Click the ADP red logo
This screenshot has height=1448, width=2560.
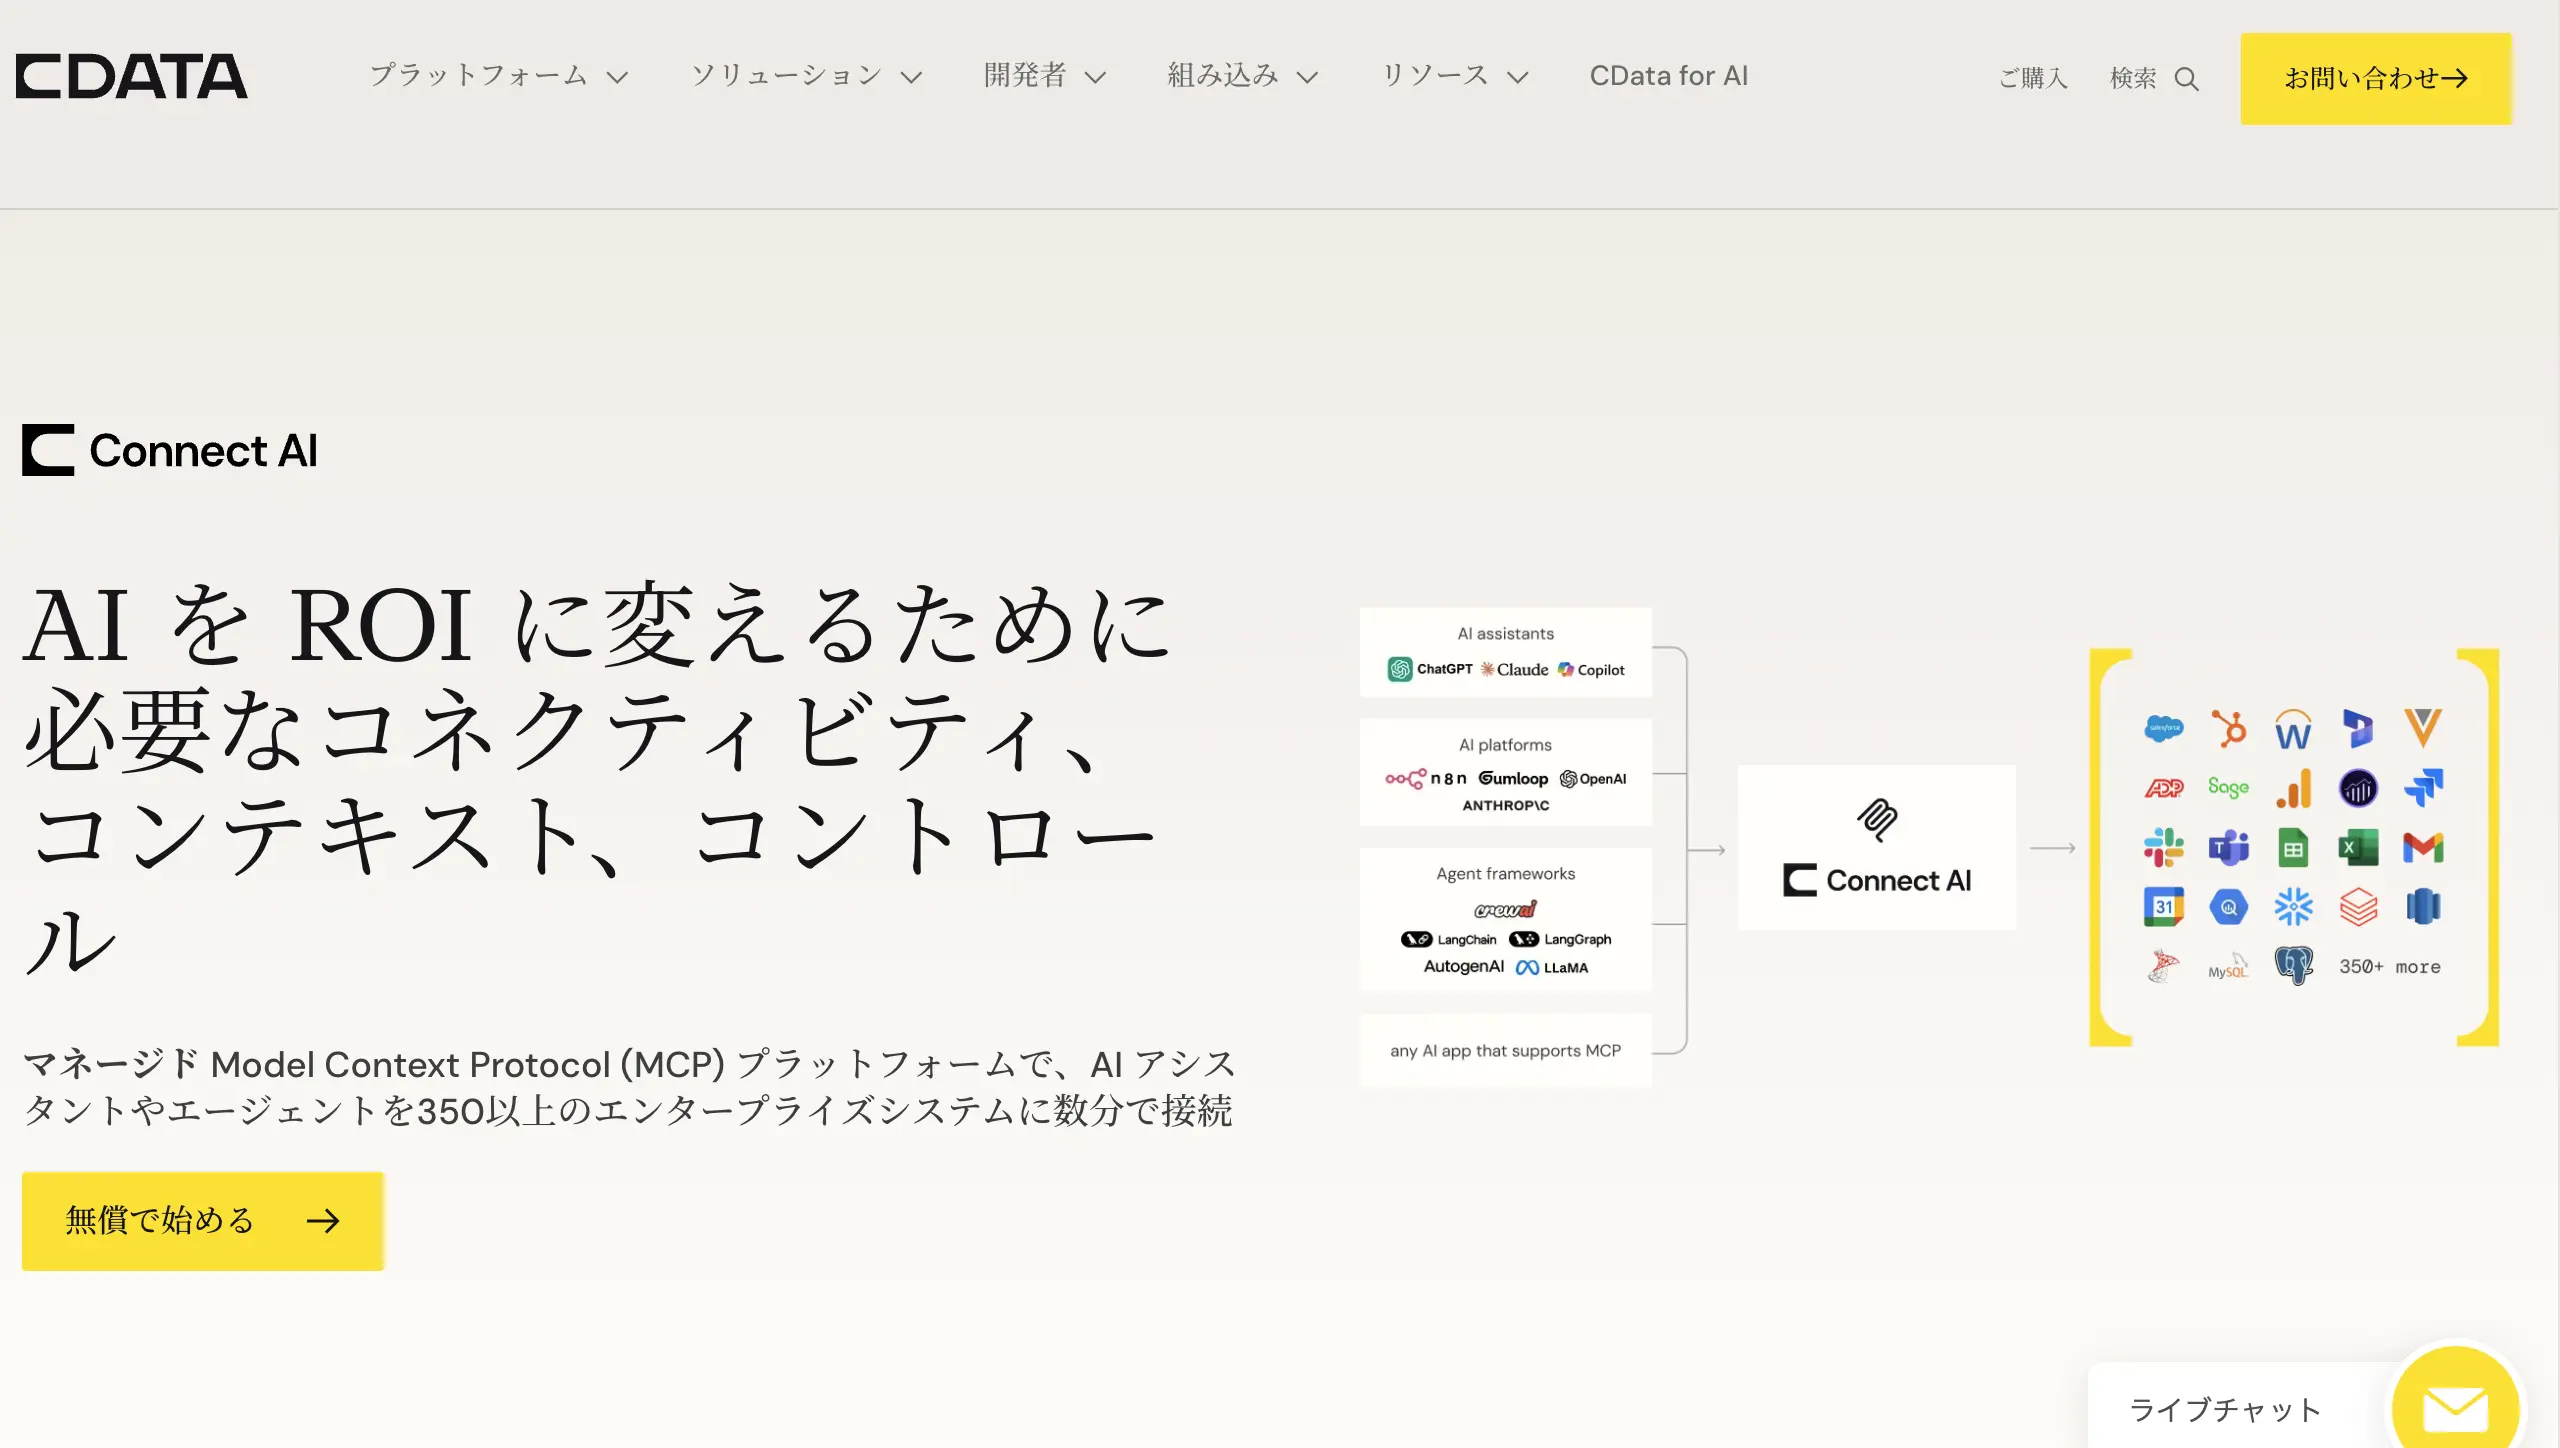click(2164, 788)
